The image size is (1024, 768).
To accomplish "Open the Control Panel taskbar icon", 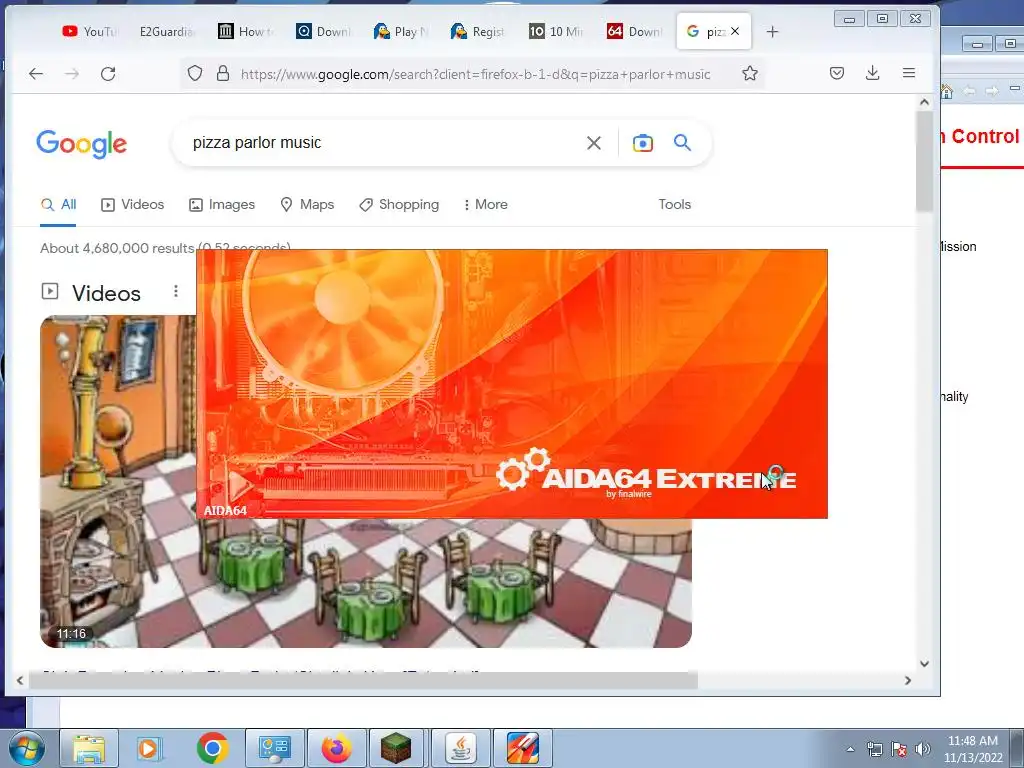I will tap(274, 748).
